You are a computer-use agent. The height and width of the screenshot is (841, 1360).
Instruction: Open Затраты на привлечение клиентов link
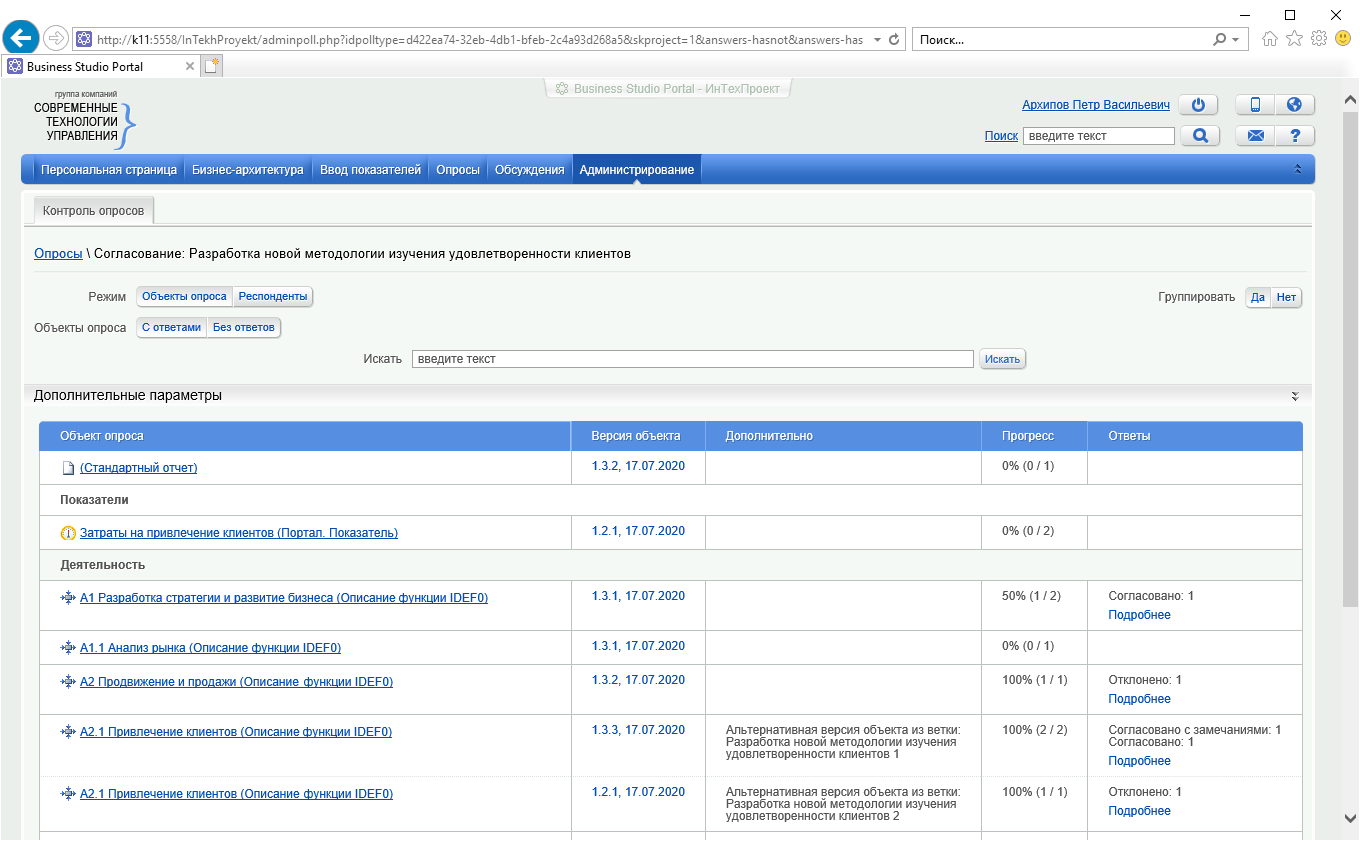coord(238,533)
